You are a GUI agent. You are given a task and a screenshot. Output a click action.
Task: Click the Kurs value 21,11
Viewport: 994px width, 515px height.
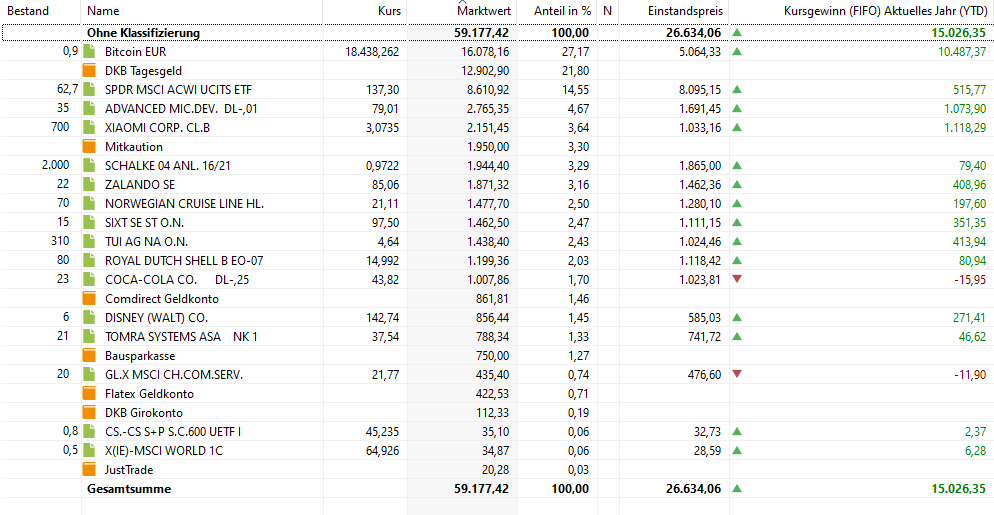click(387, 204)
